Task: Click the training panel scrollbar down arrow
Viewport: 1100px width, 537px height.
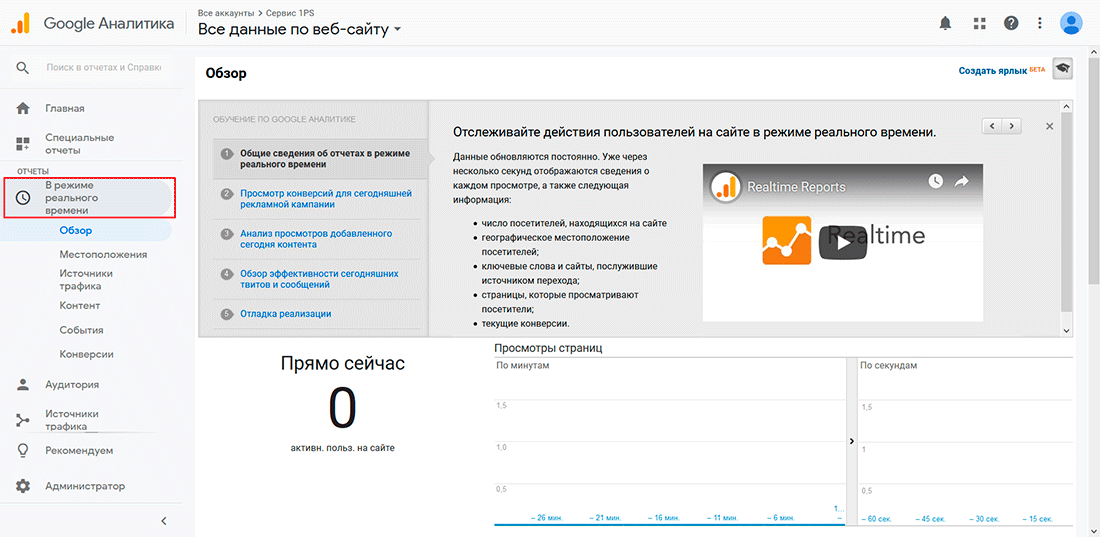Action: click(1066, 330)
